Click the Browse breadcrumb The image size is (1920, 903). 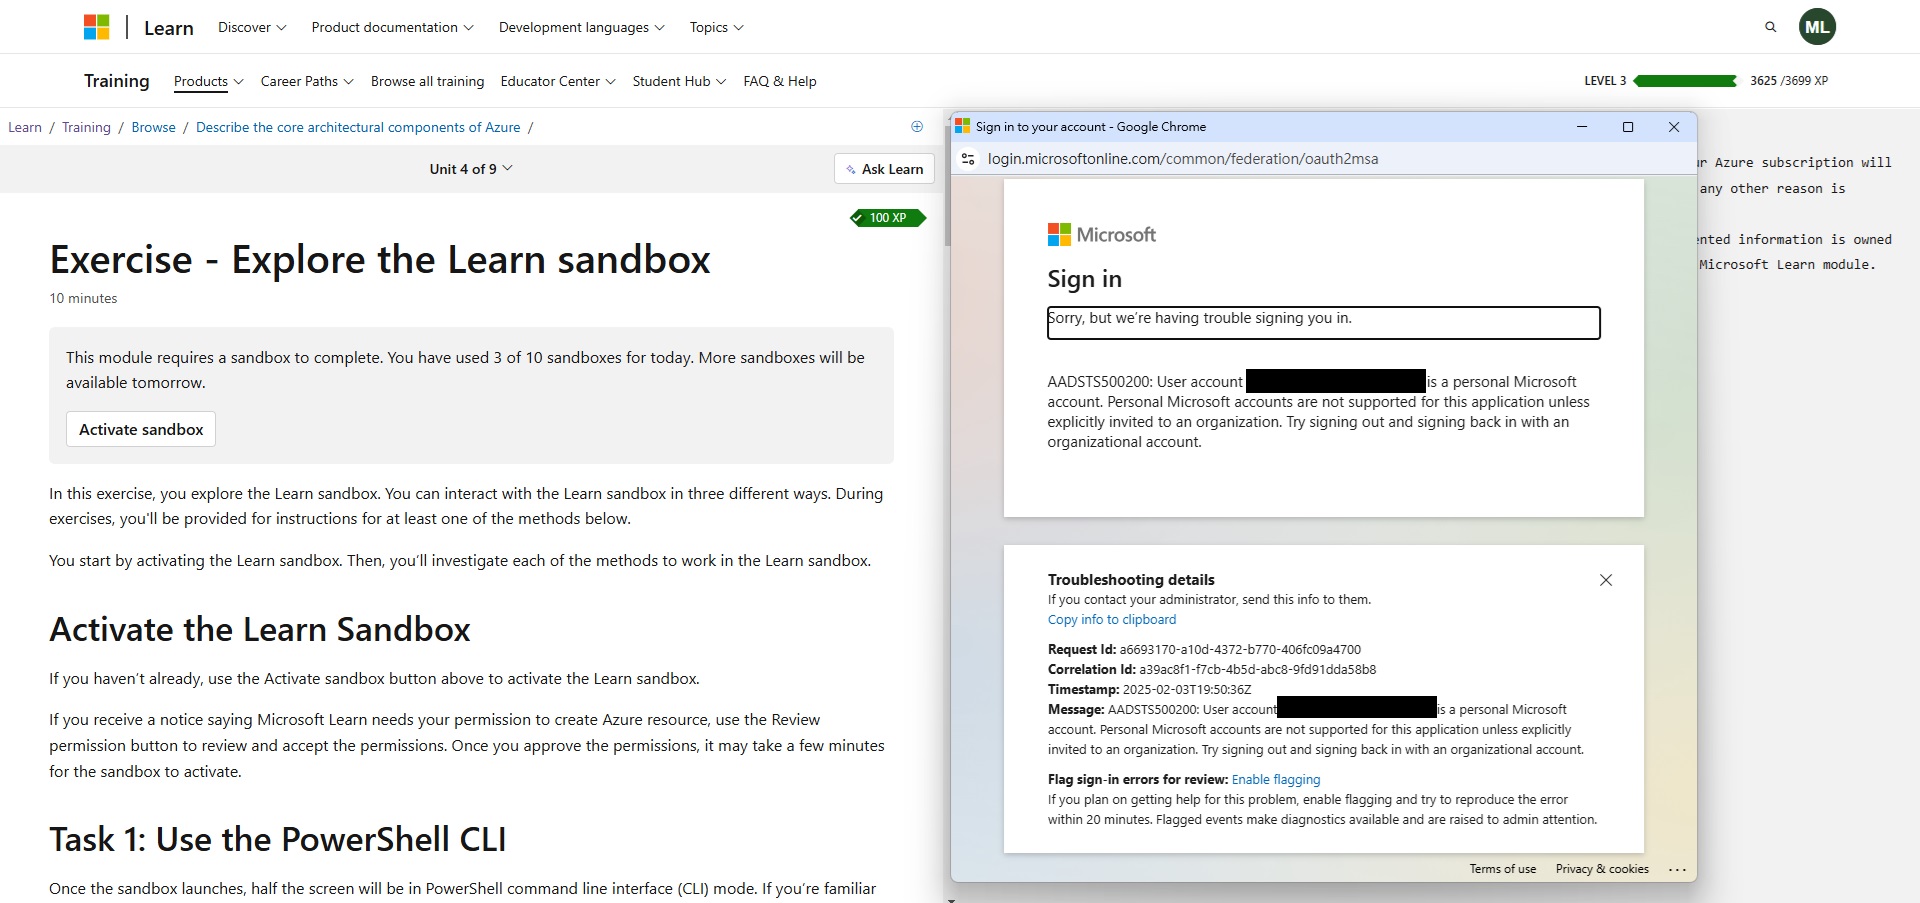[153, 127]
